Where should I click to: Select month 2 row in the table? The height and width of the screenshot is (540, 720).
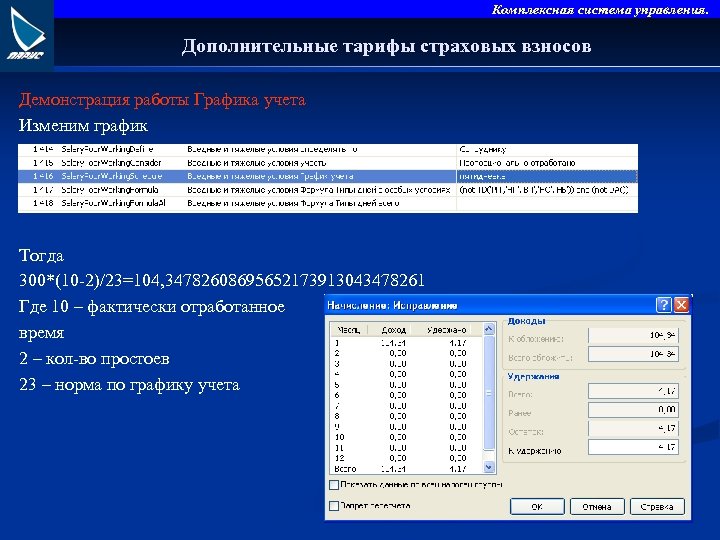(x=406, y=353)
